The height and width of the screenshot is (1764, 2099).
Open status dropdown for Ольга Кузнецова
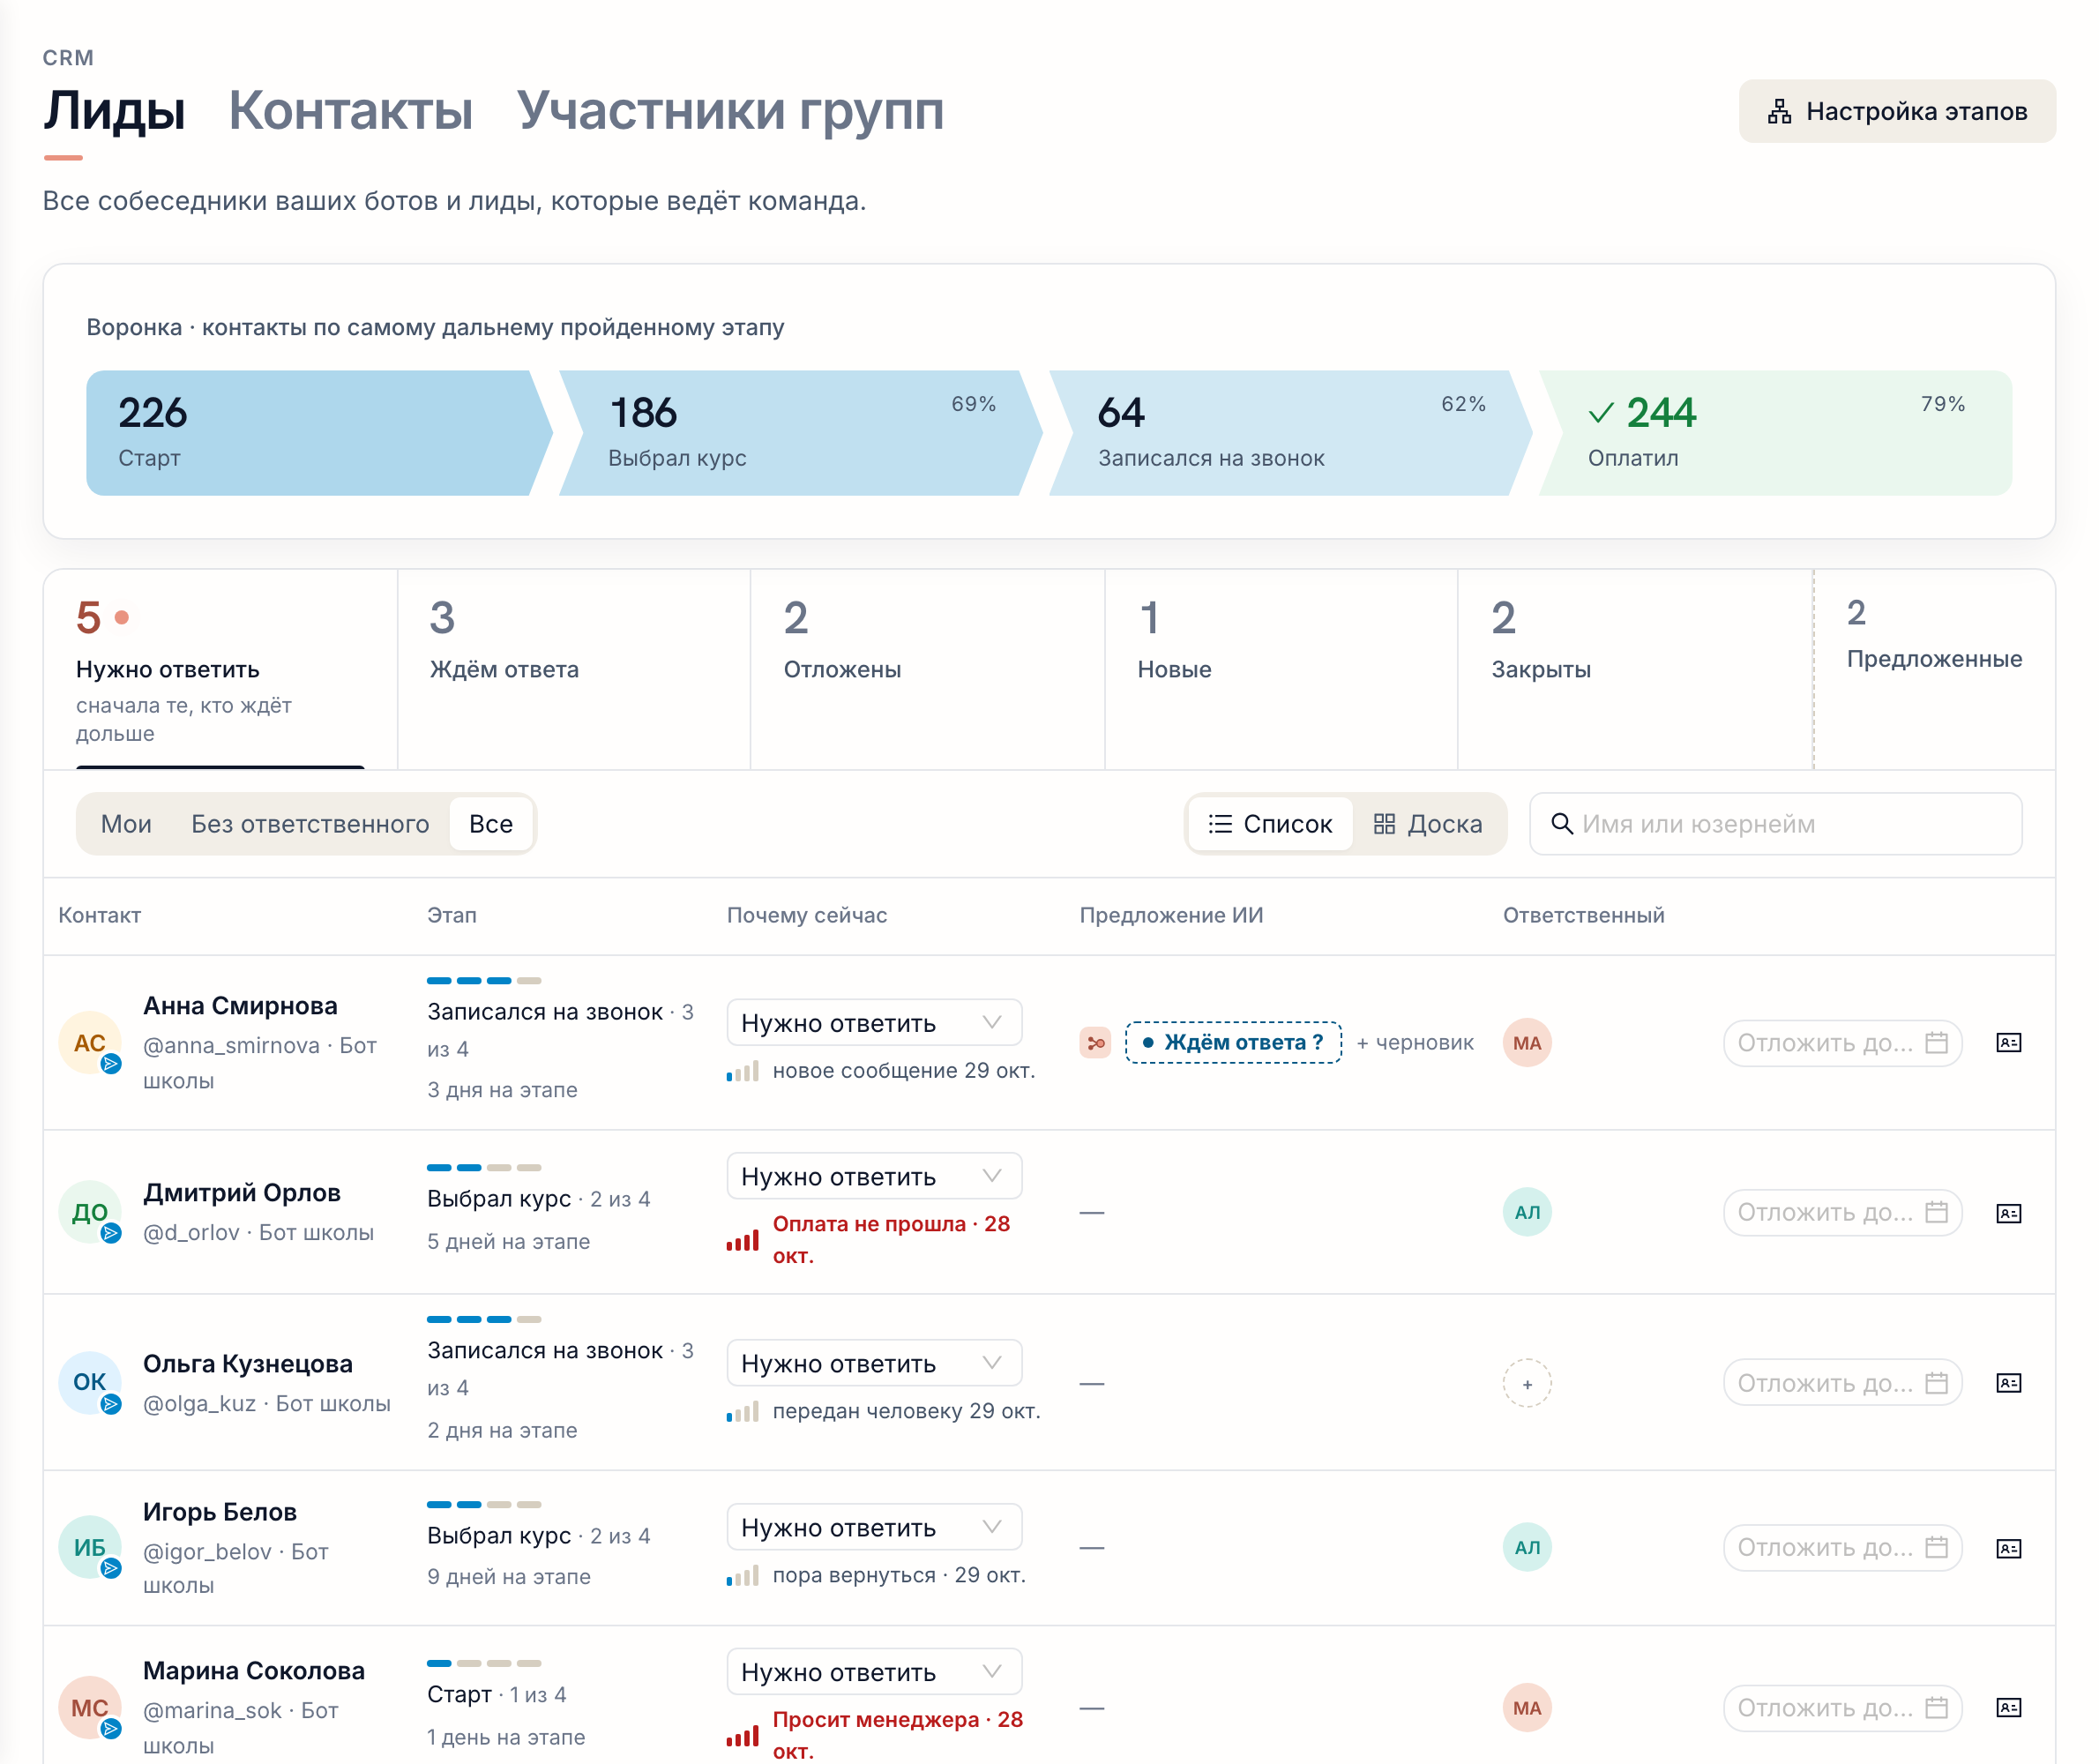(x=874, y=1363)
